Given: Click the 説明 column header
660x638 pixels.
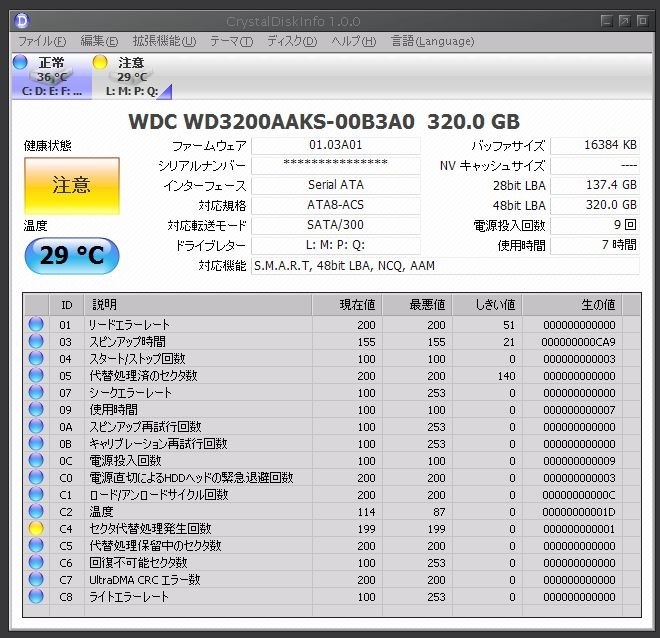Looking at the screenshot, I should pos(198,305).
